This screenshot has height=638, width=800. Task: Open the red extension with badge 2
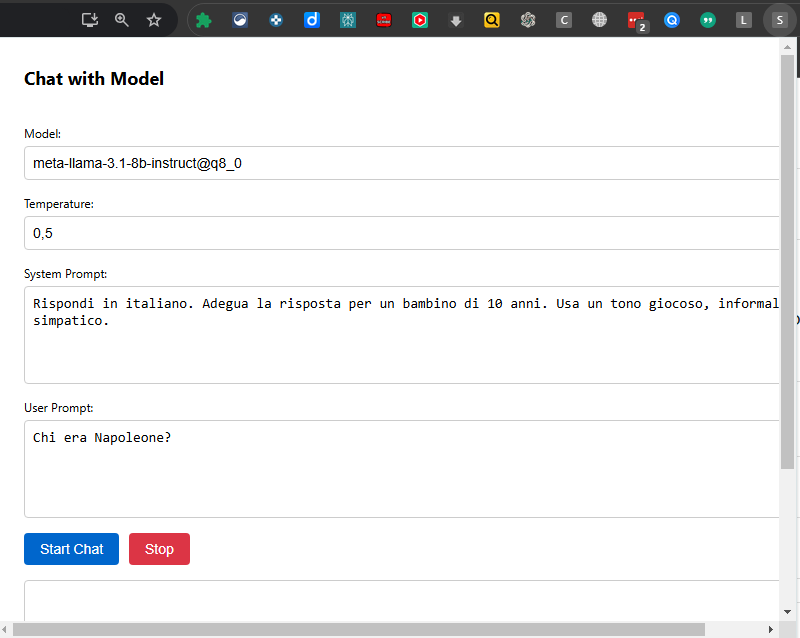635,19
